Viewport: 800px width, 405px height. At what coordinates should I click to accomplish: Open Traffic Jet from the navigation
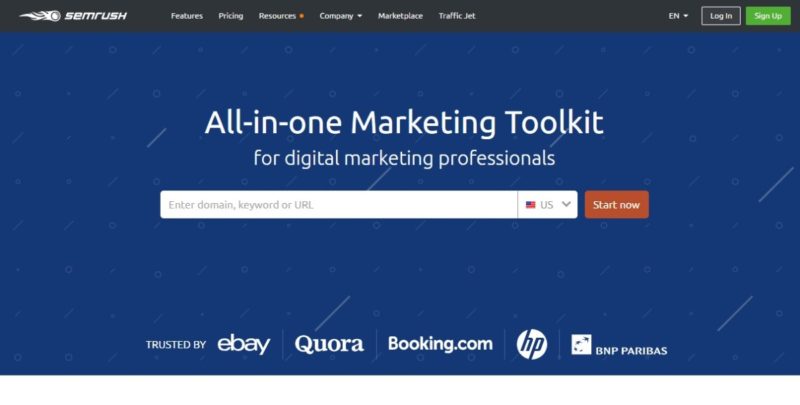(x=457, y=16)
